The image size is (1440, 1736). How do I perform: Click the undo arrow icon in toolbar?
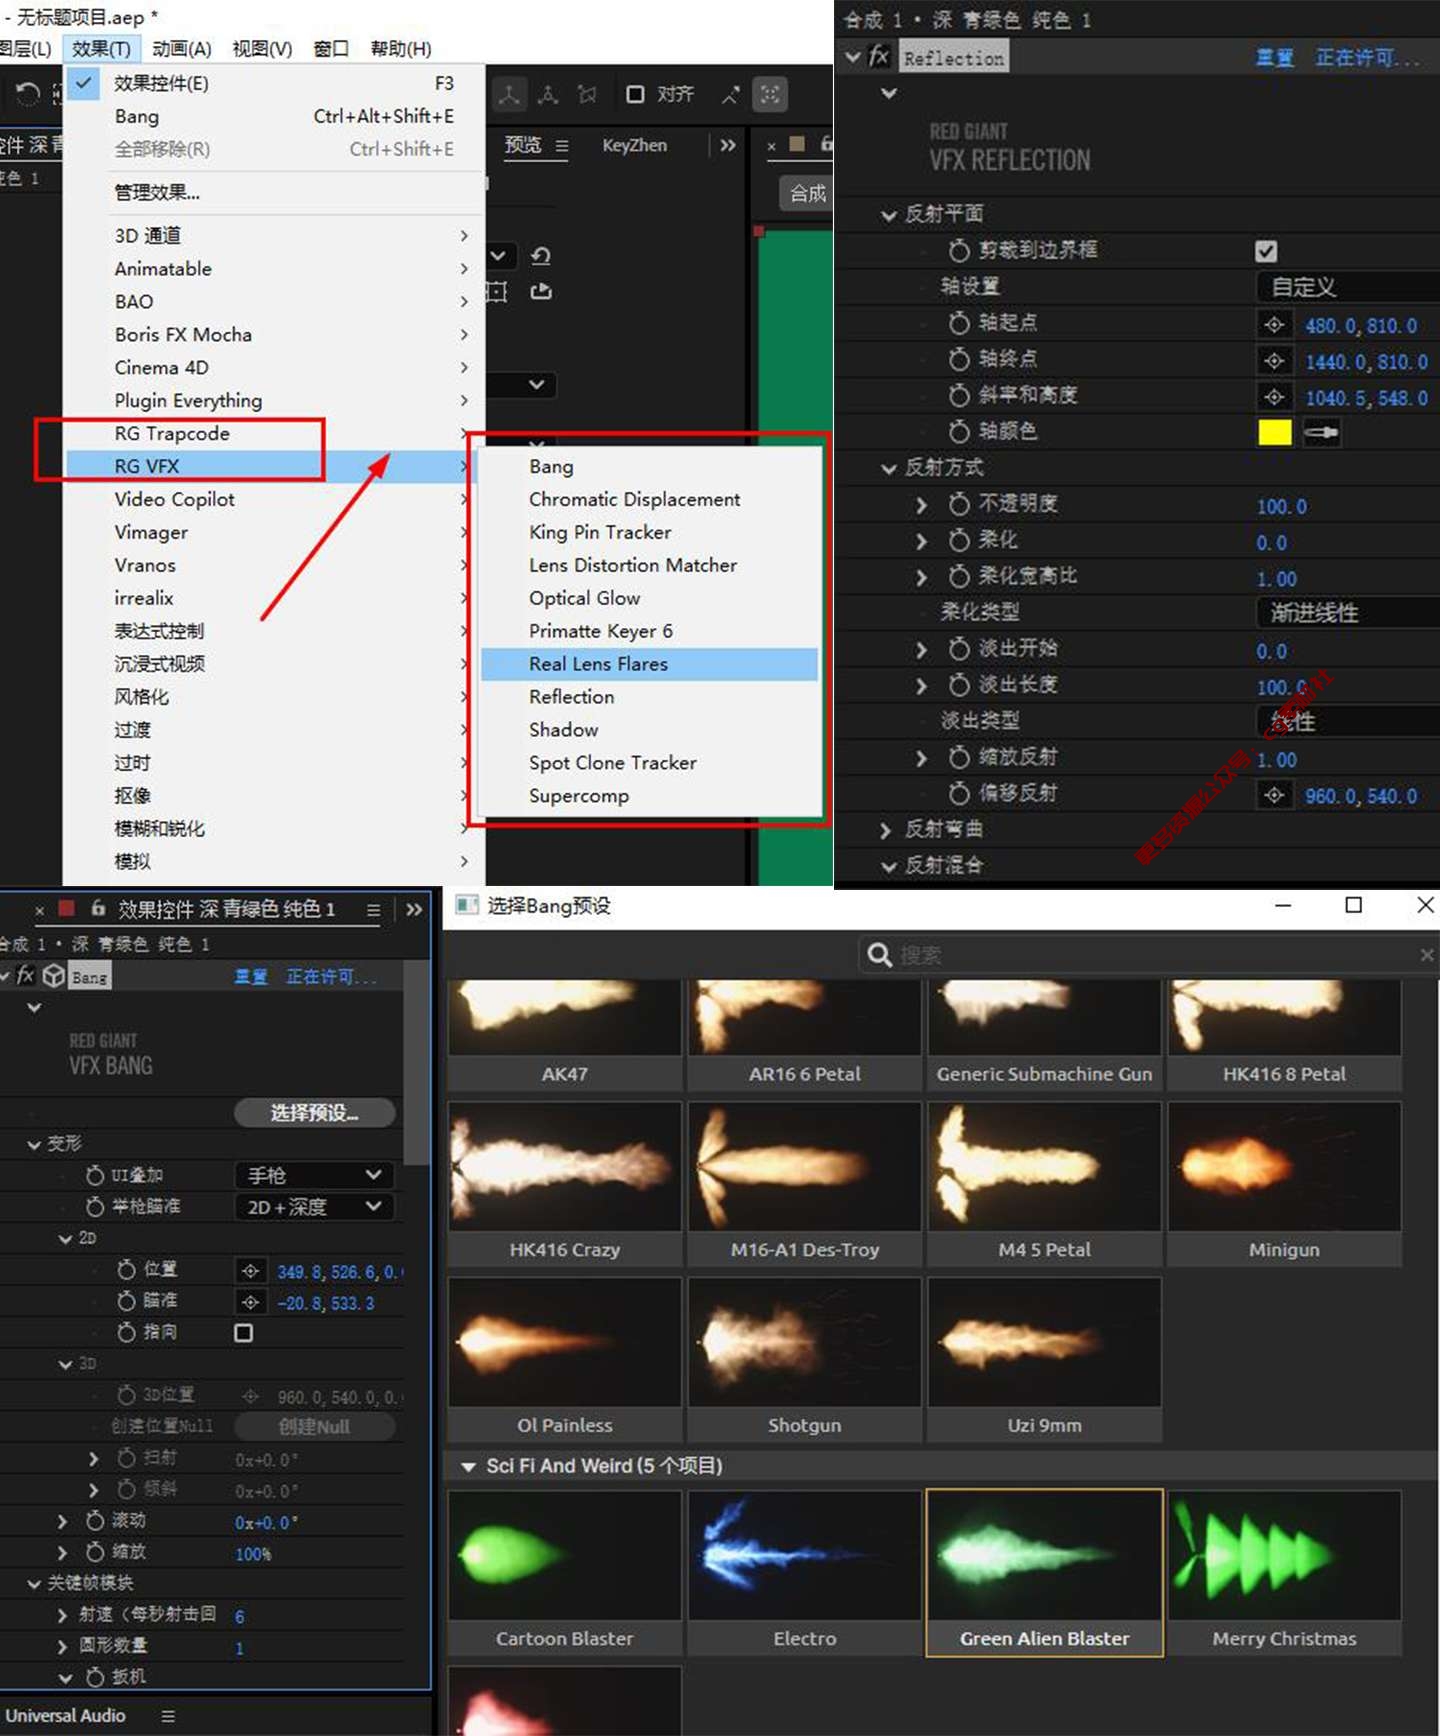[x=28, y=95]
